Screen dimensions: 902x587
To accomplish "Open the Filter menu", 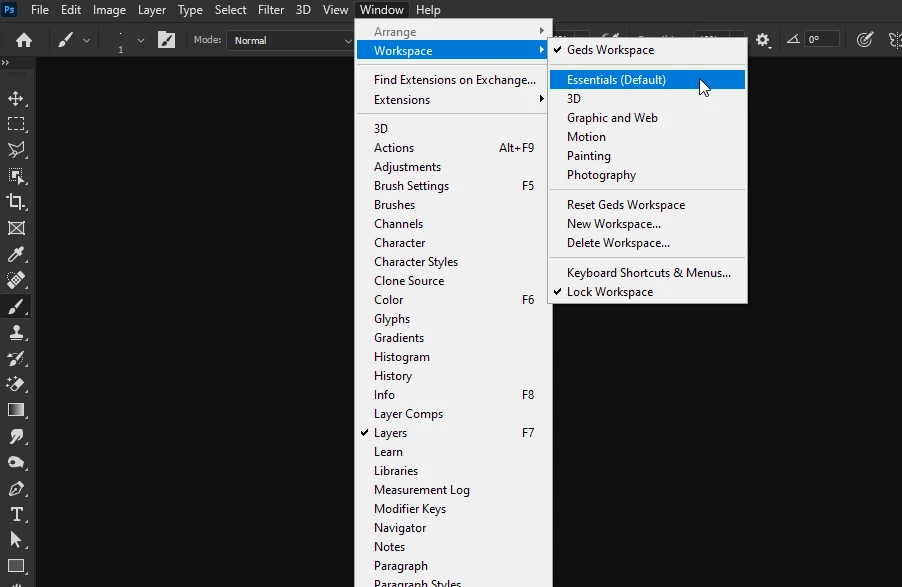I will point(270,10).
